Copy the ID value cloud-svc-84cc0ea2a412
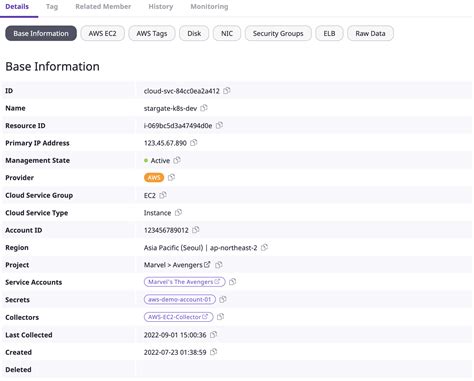 pyautogui.click(x=227, y=91)
